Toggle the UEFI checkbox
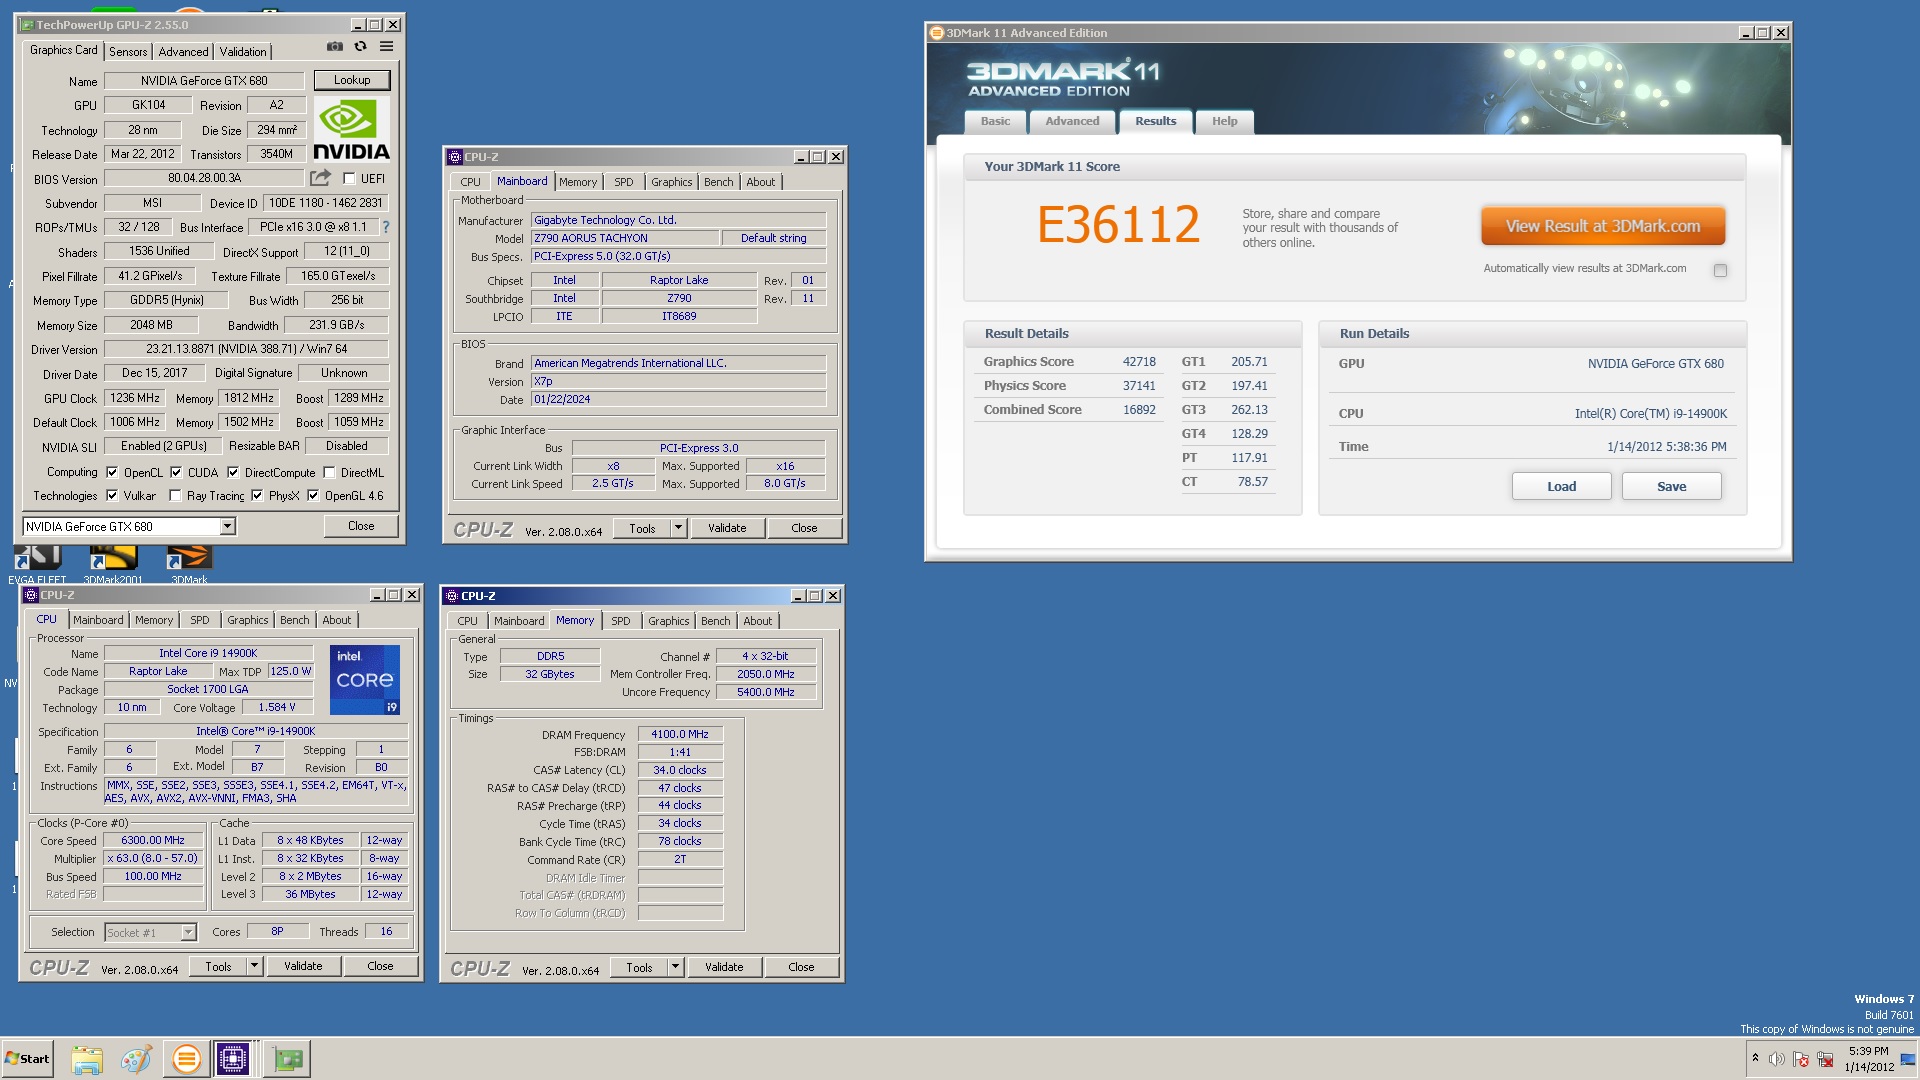 [x=349, y=179]
